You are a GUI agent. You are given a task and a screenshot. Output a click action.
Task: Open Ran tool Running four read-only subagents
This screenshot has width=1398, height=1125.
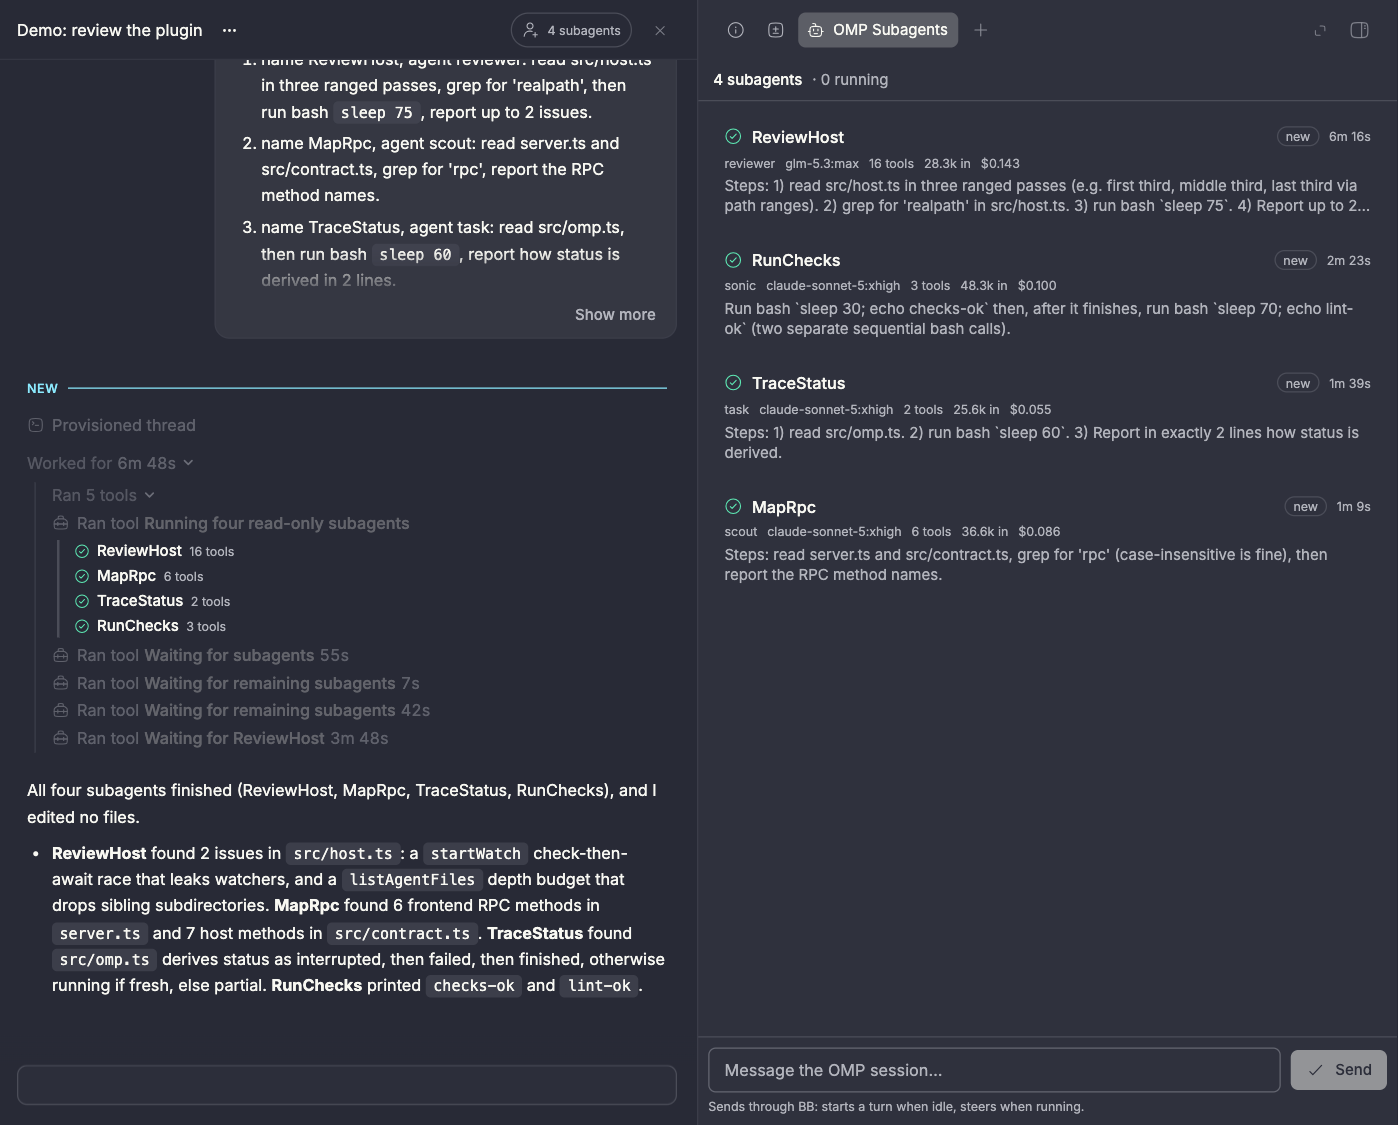231,523
